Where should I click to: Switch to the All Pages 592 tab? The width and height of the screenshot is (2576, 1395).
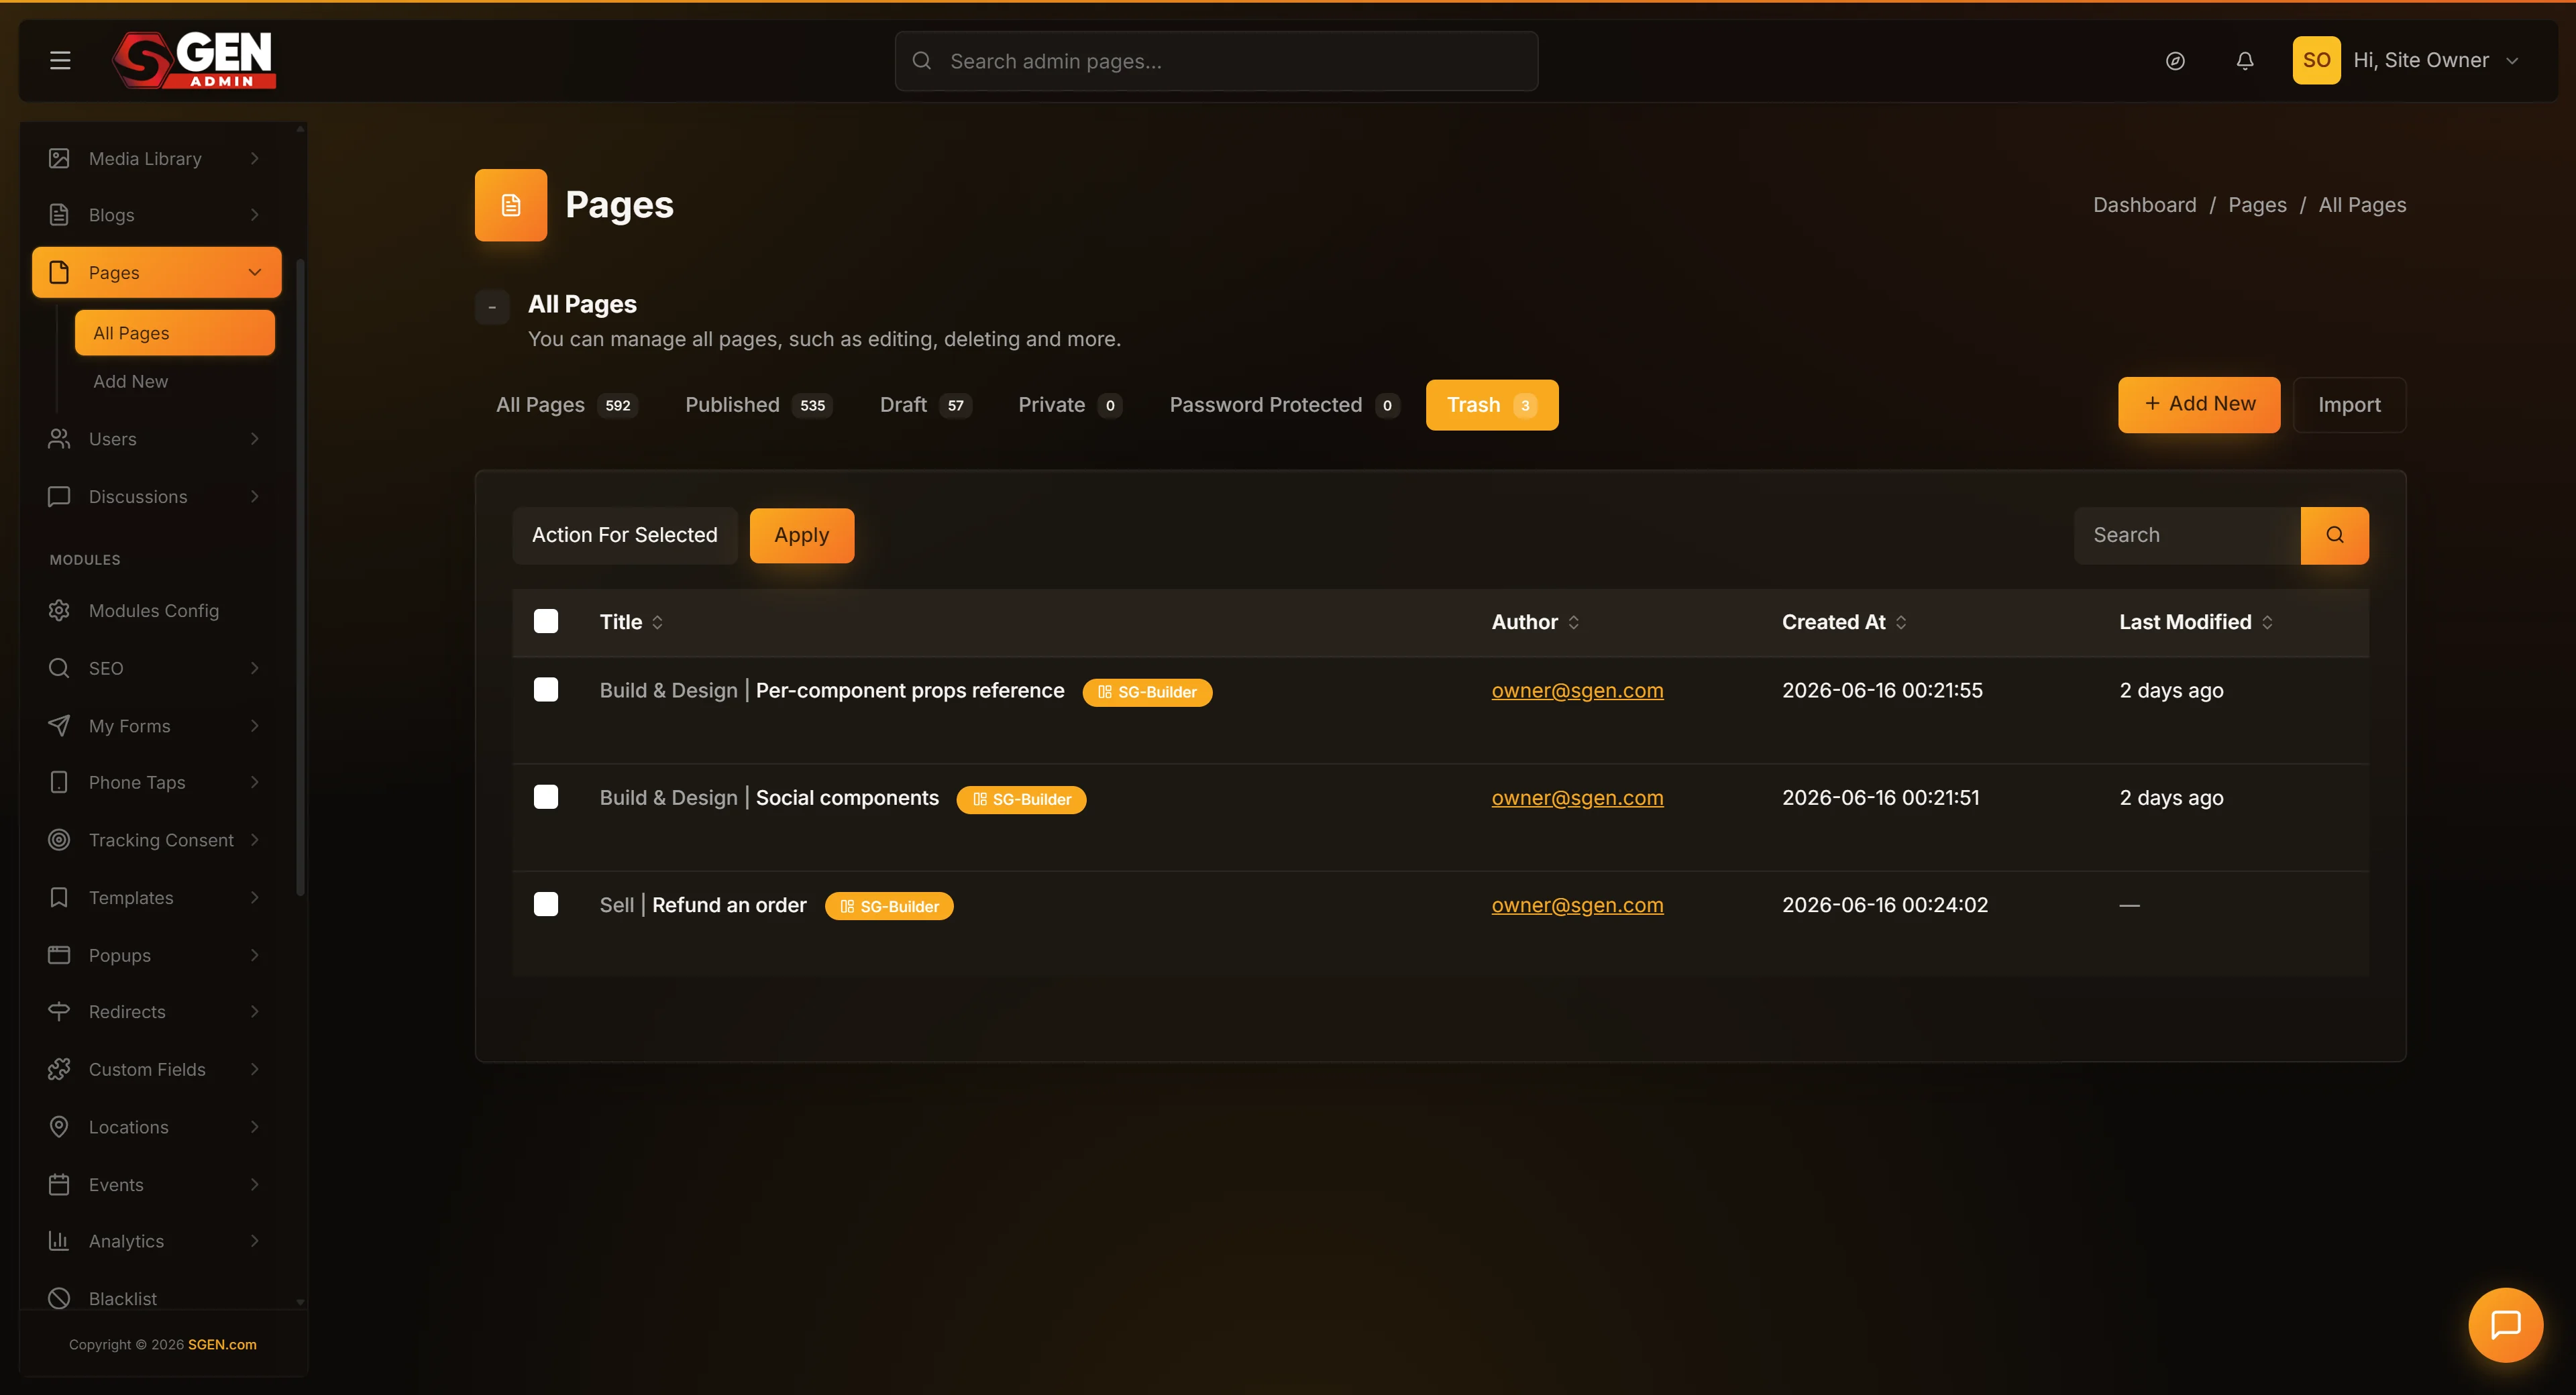pyautogui.click(x=567, y=405)
